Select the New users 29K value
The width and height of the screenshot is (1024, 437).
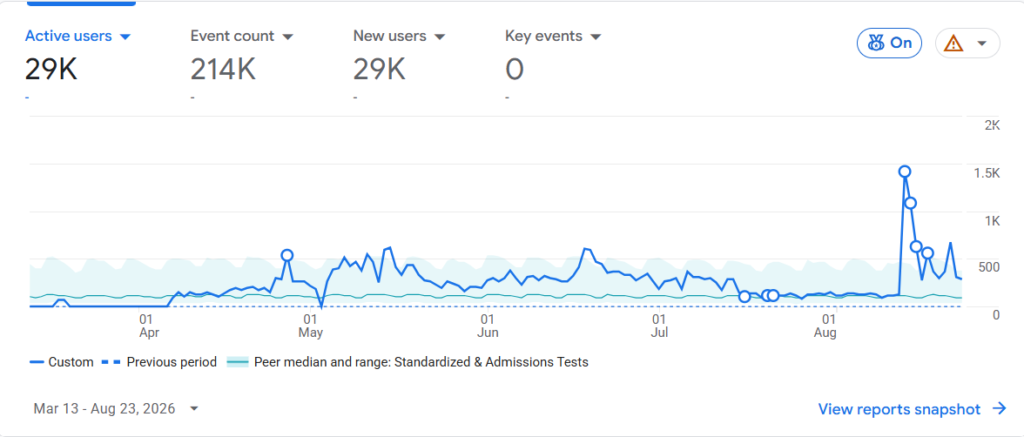coord(379,69)
